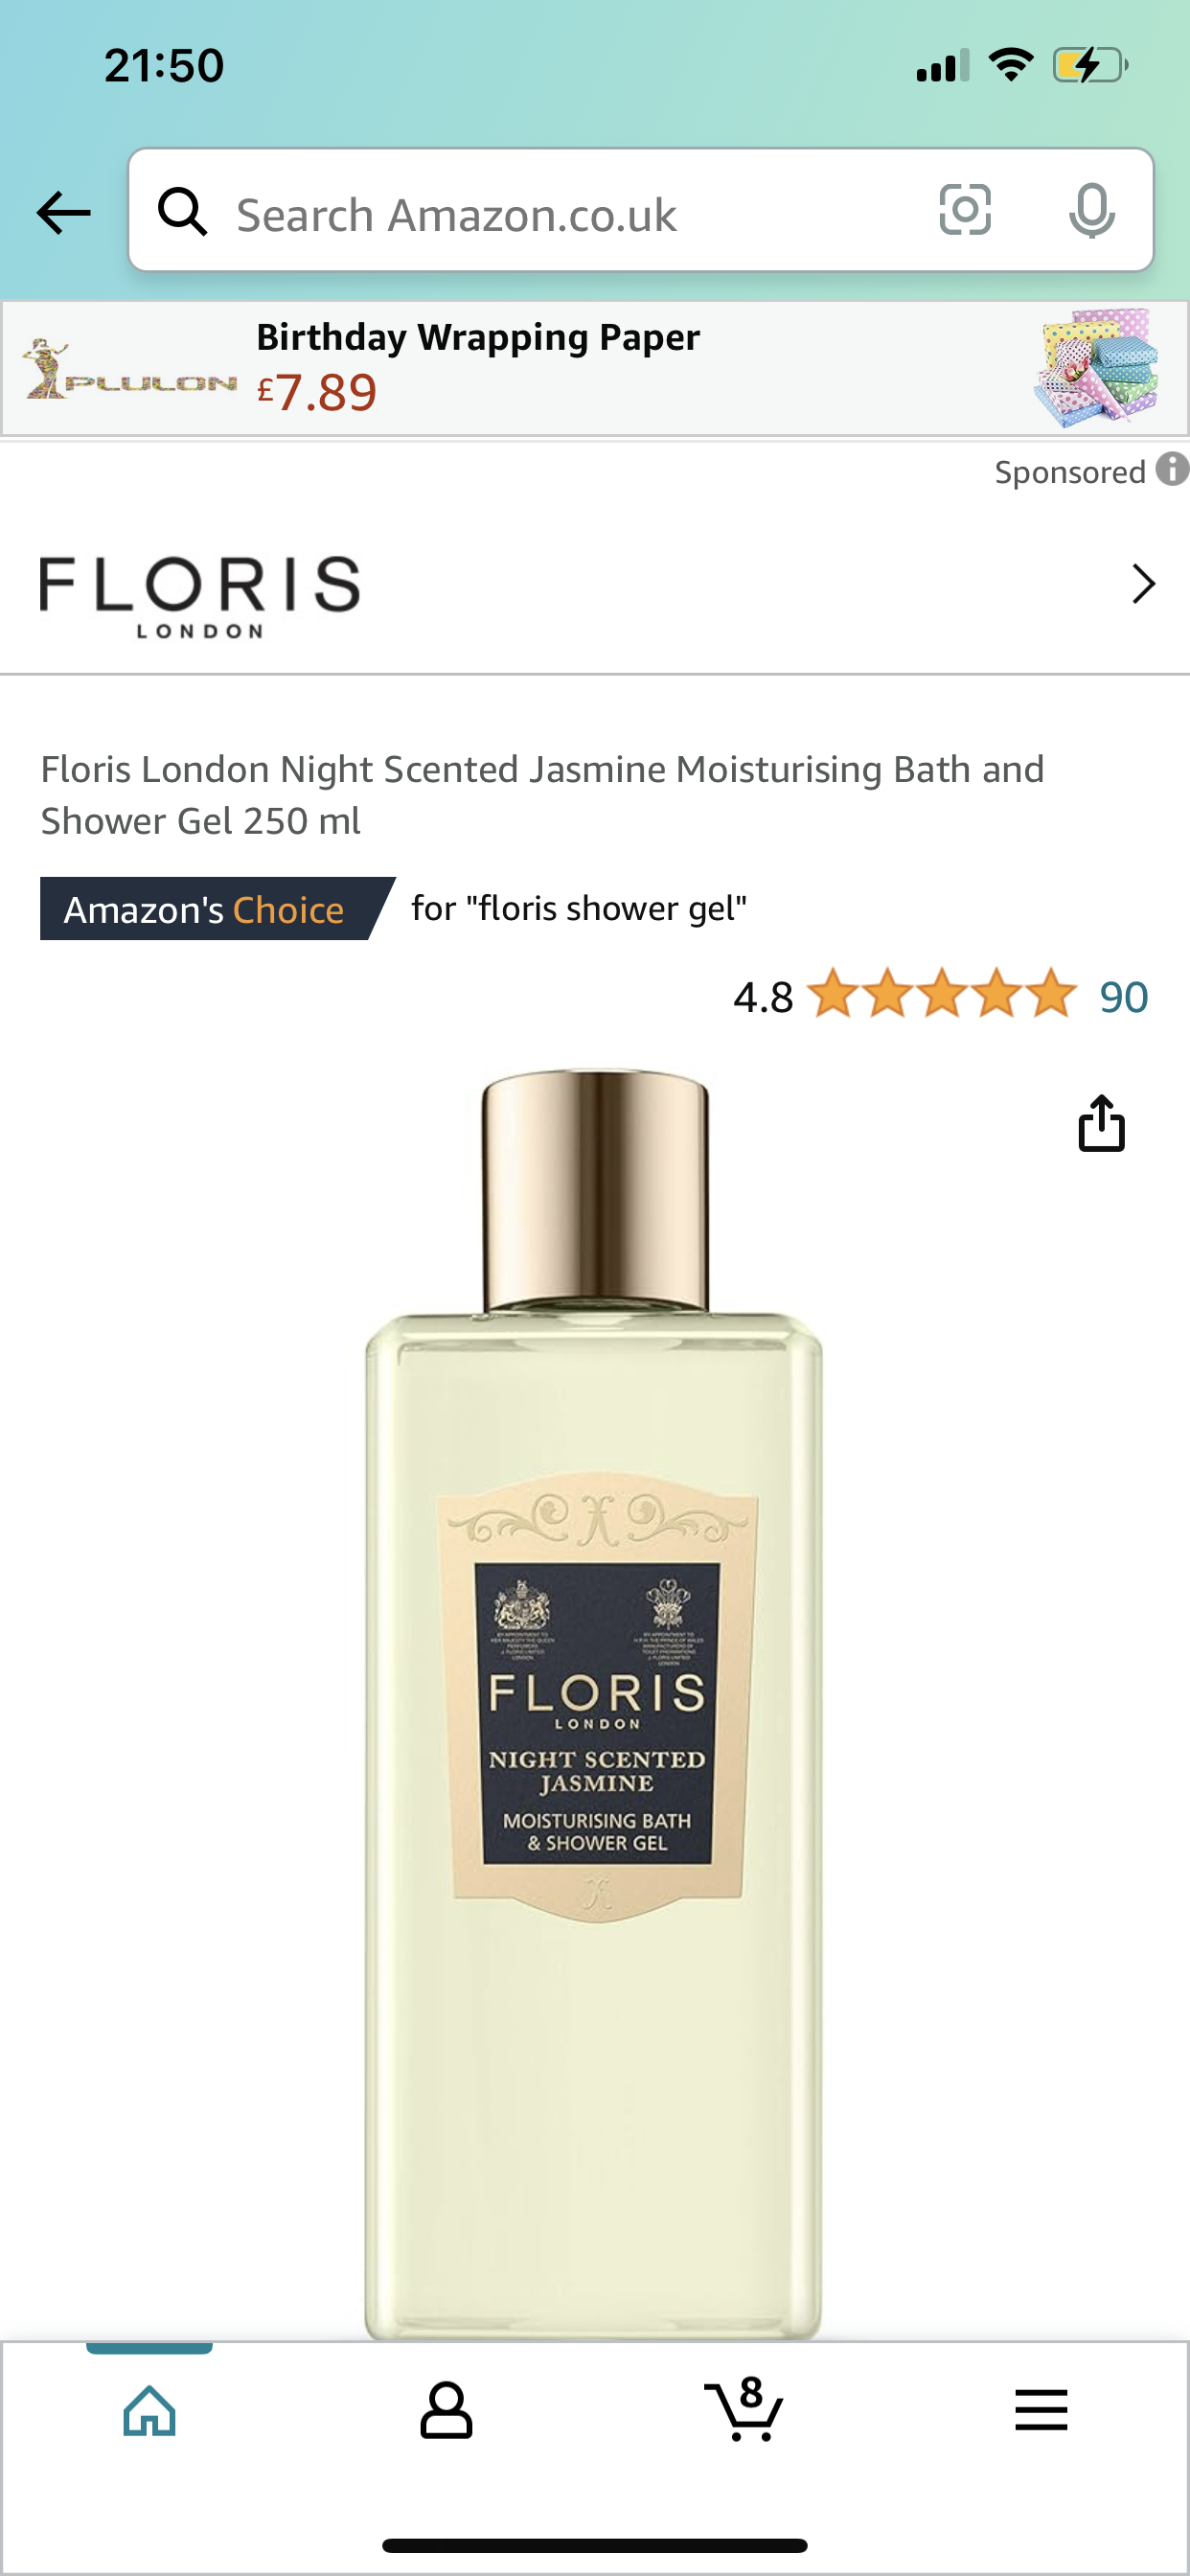This screenshot has width=1190, height=2576.
Task: Tap the five-star rating graphic
Action: tap(942, 994)
